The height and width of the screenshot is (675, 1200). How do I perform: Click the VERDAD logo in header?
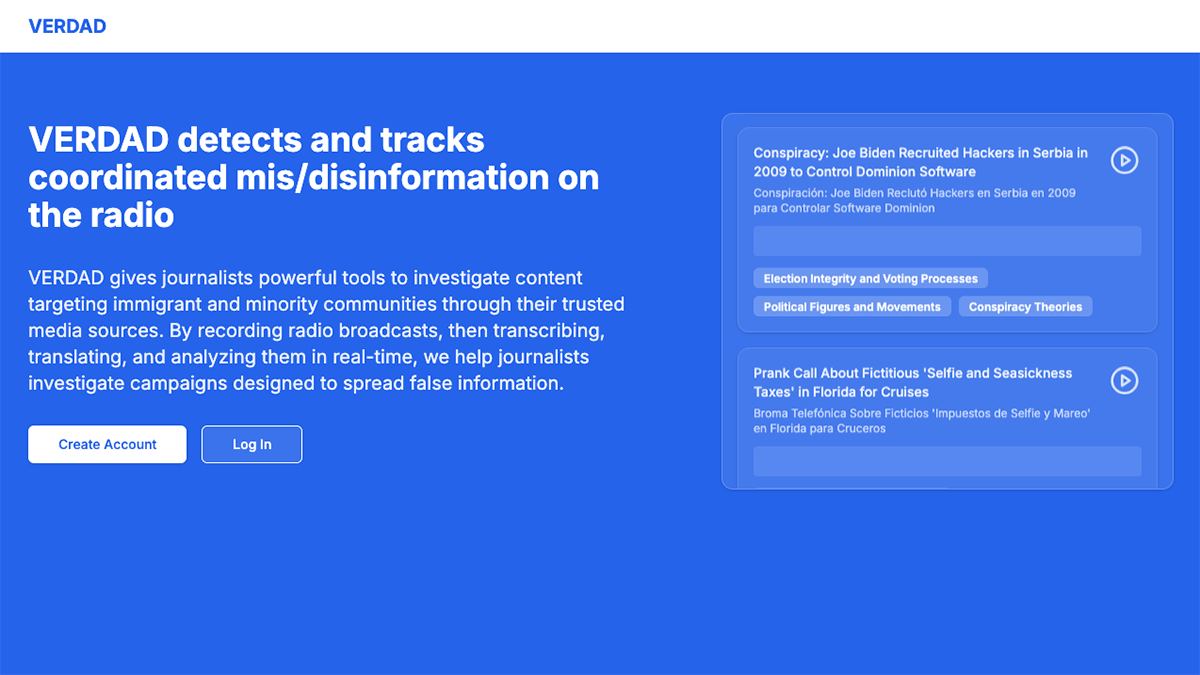point(67,27)
